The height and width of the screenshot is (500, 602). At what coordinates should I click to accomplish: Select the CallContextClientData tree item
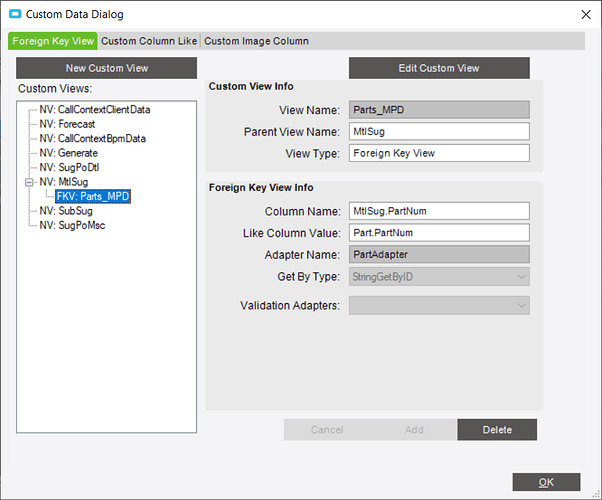(94, 110)
